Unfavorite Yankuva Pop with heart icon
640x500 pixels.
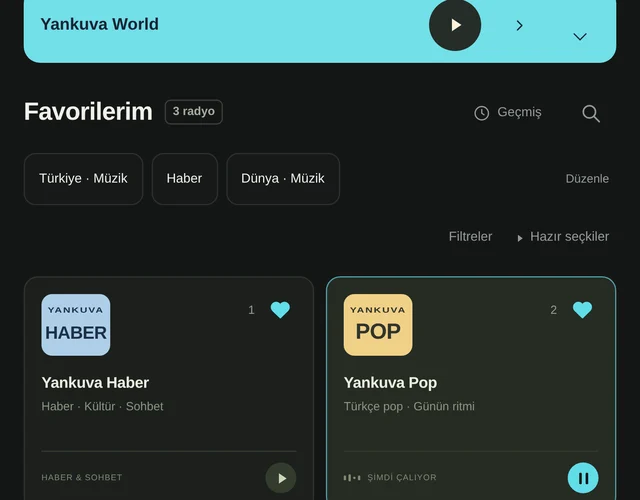point(582,310)
